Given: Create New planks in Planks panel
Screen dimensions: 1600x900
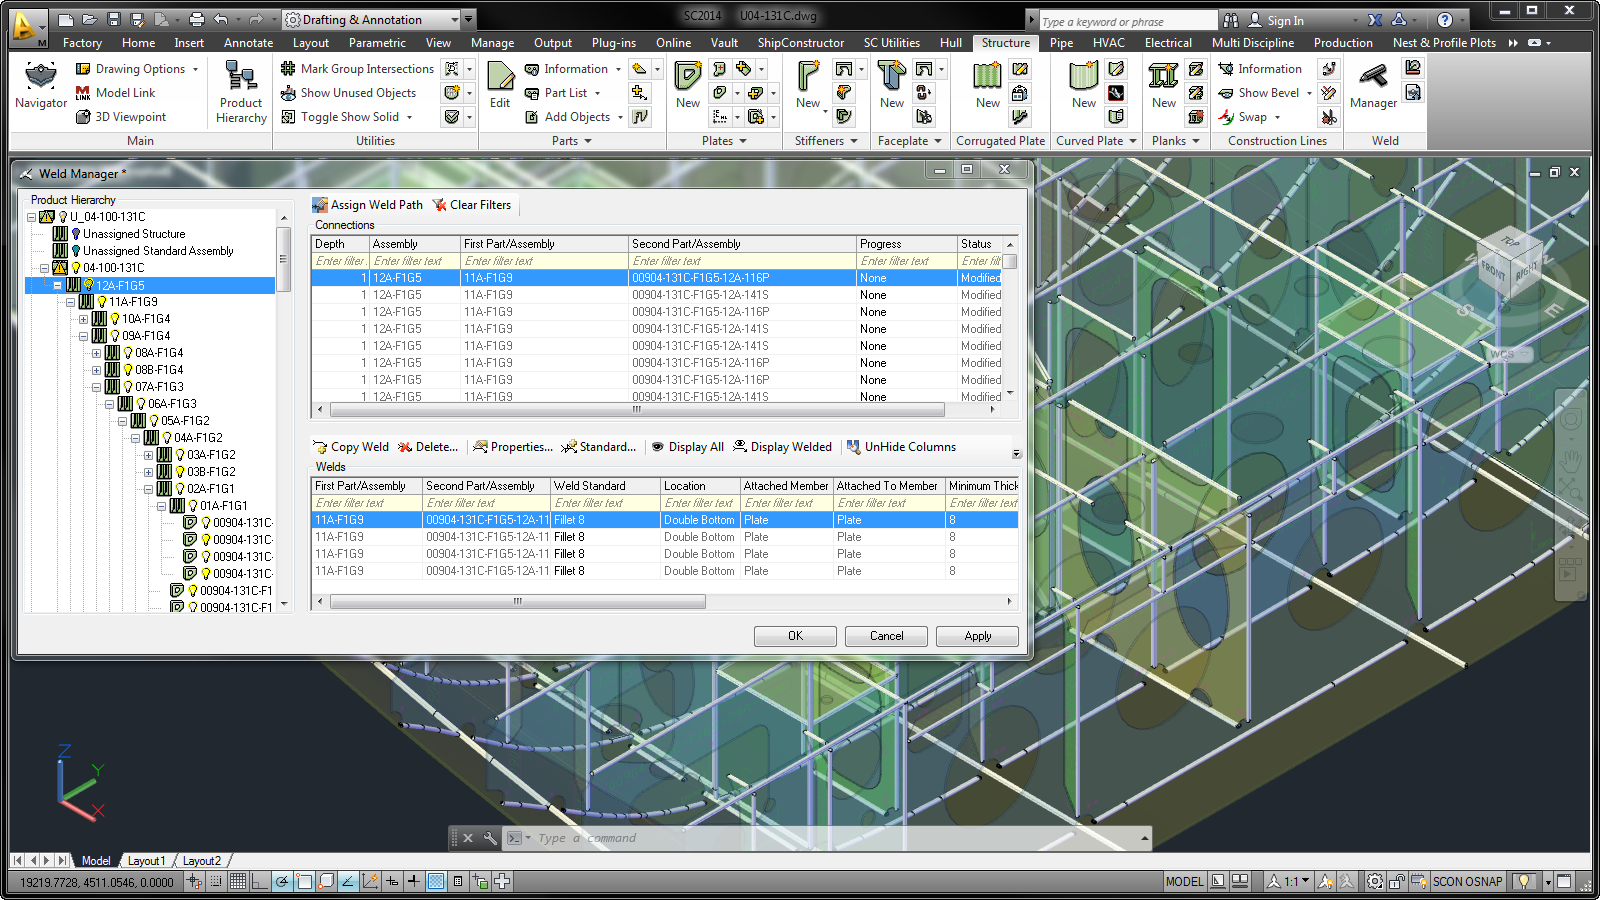Looking at the screenshot, I should [x=1164, y=85].
